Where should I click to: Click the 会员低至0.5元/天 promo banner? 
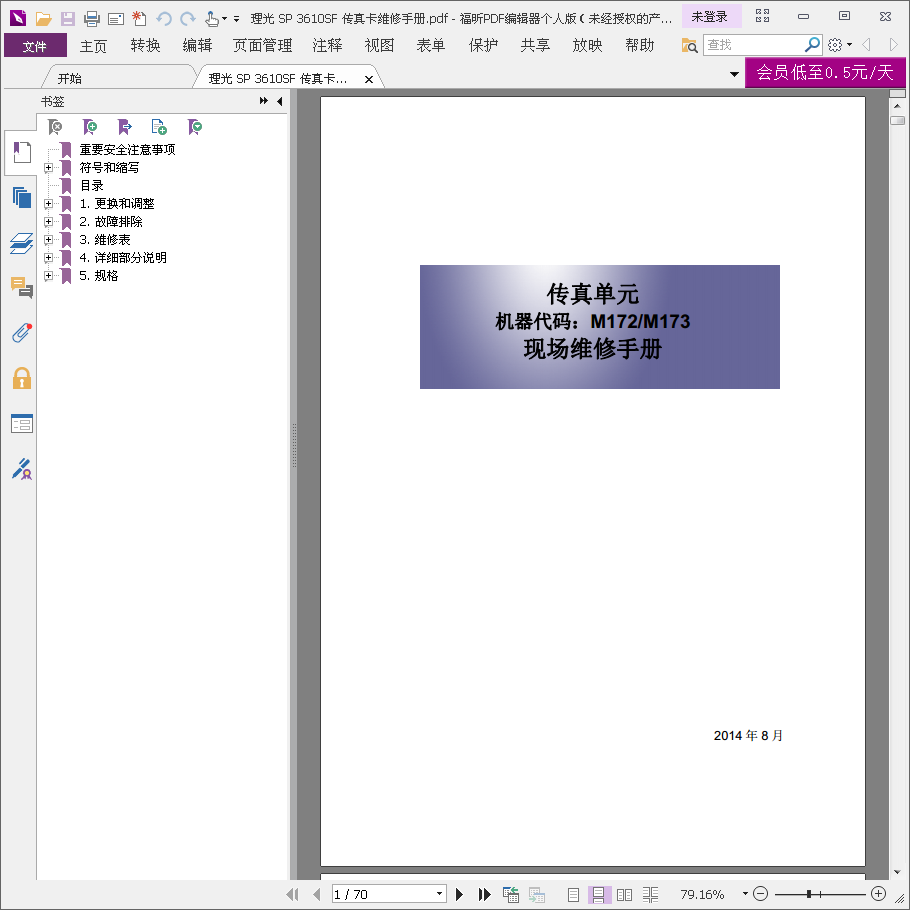[x=825, y=73]
